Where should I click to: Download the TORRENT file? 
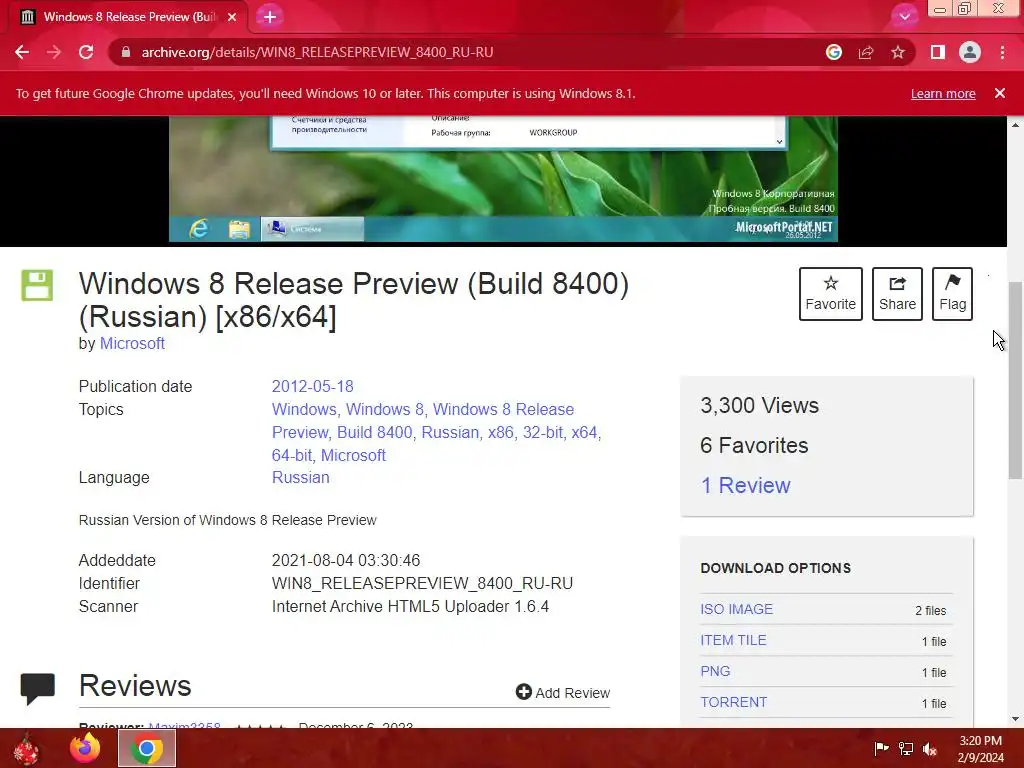[x=733, y=702]
